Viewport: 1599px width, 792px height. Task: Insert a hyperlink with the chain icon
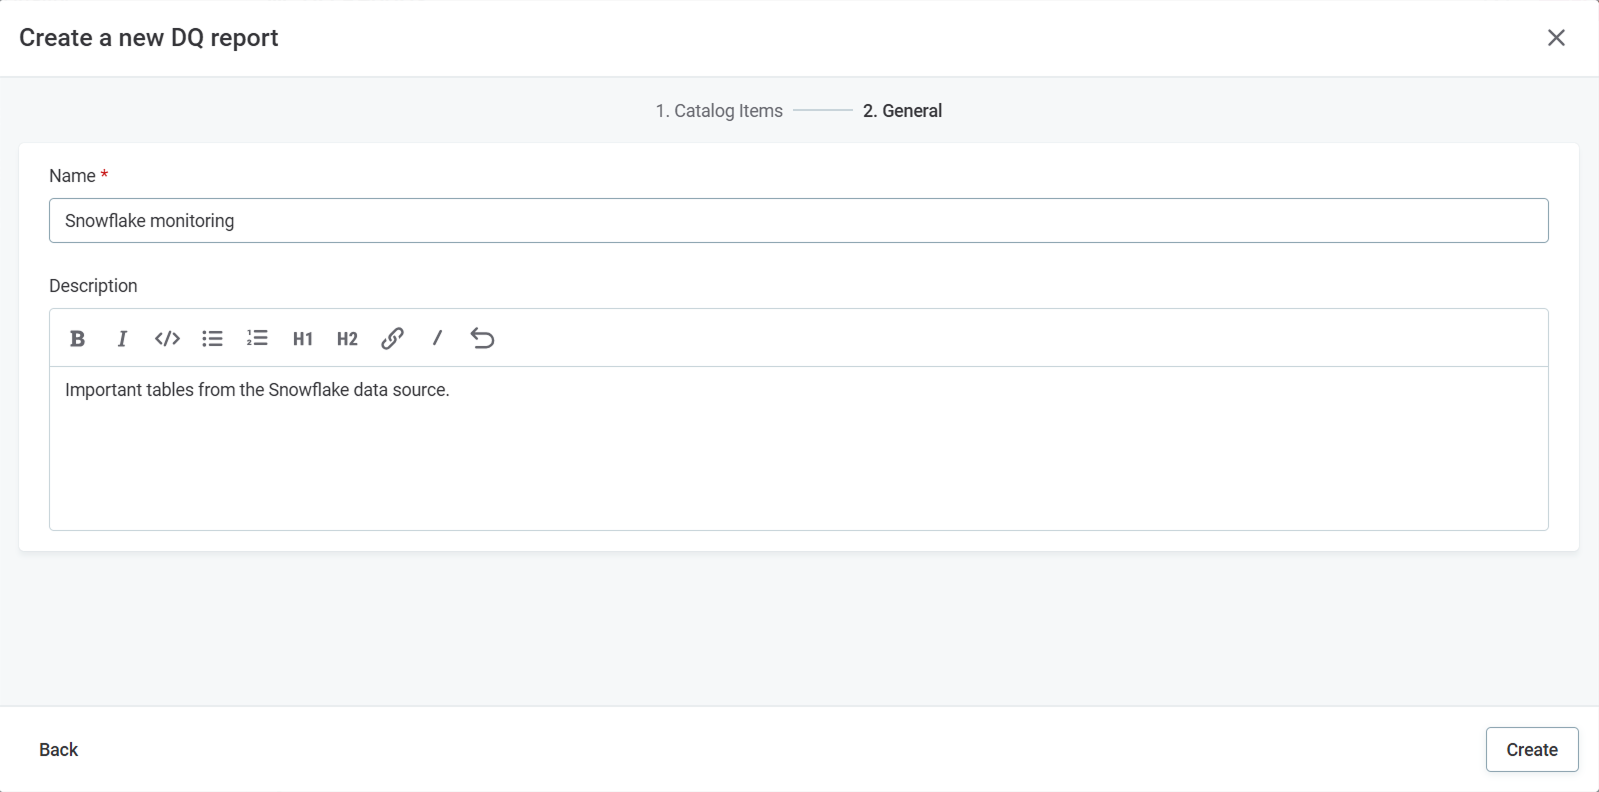pyautogui.click(x=392, y=338)
